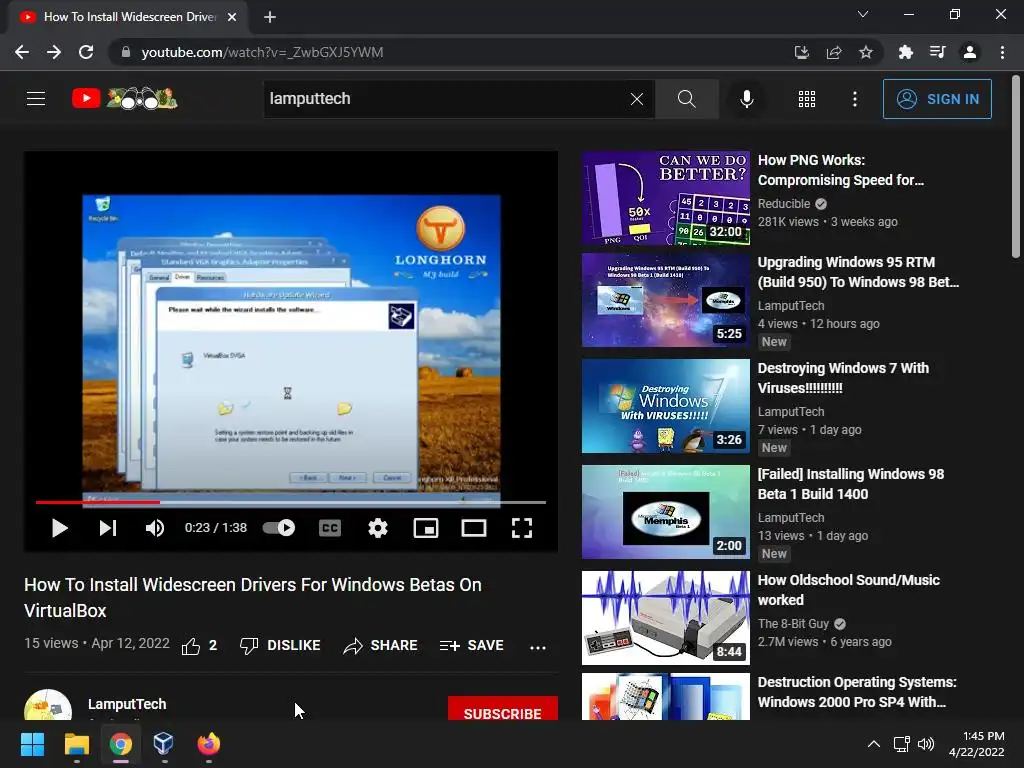
Task: Open Destroying Windows 7 With Viruses thumbnail
Action: click(x=665, y=406)
